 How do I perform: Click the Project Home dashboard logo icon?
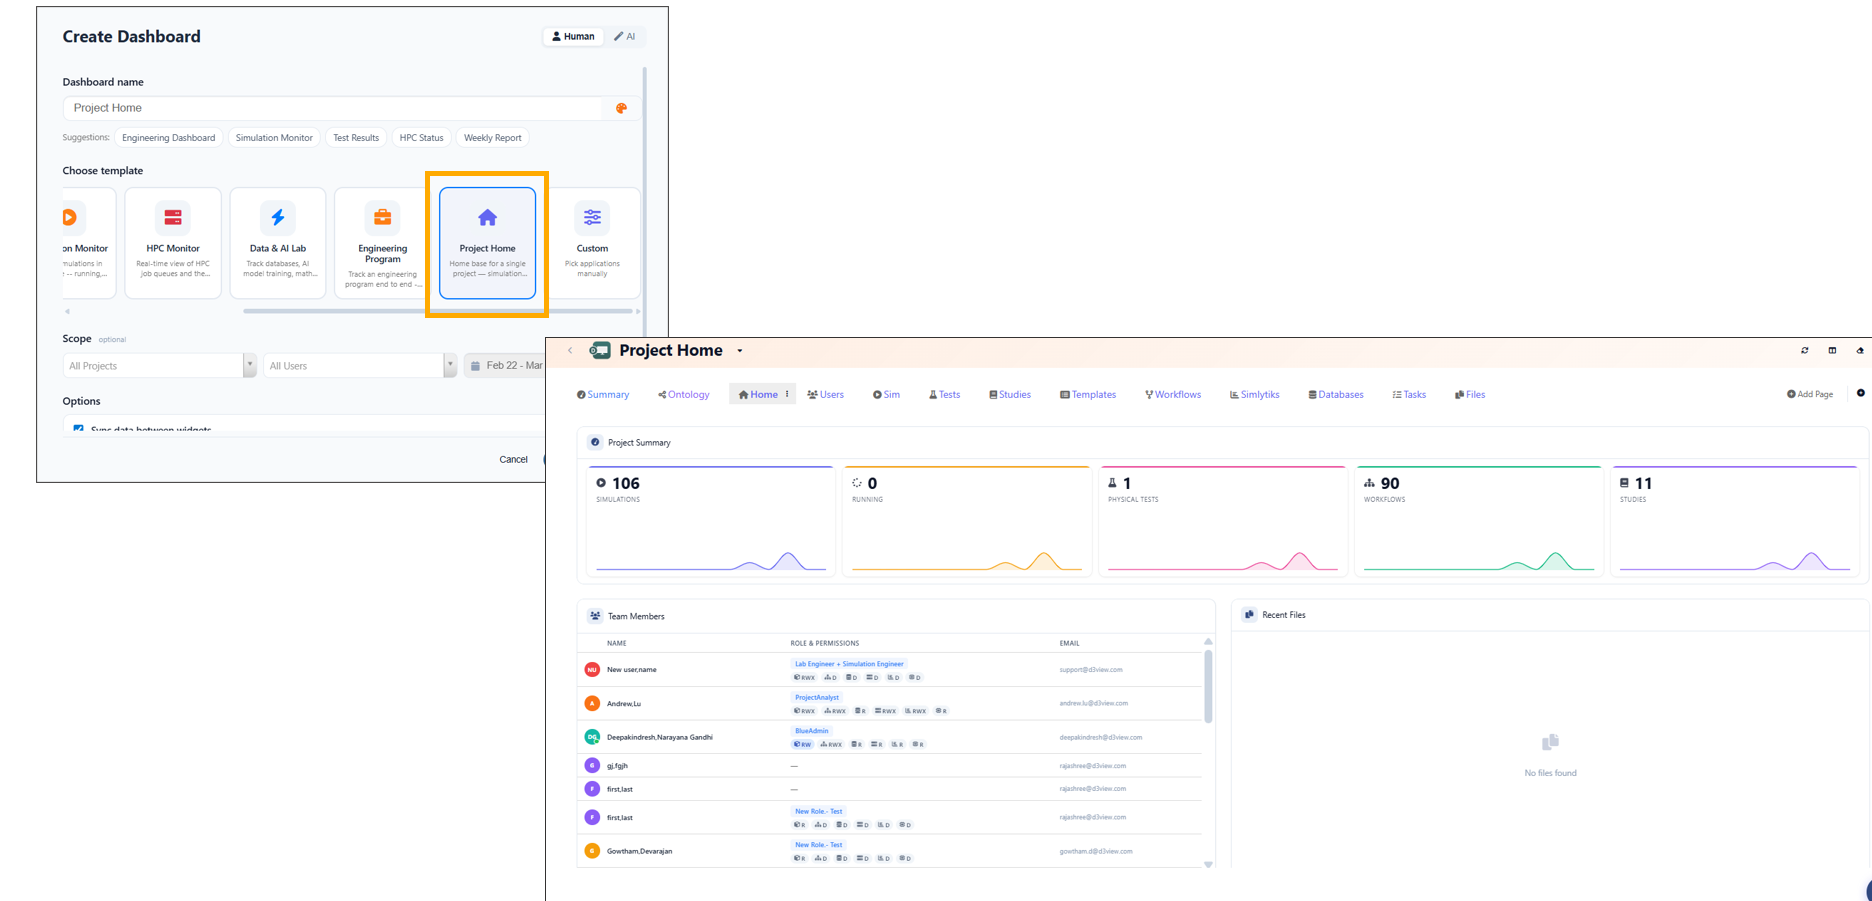click(600, 350)
